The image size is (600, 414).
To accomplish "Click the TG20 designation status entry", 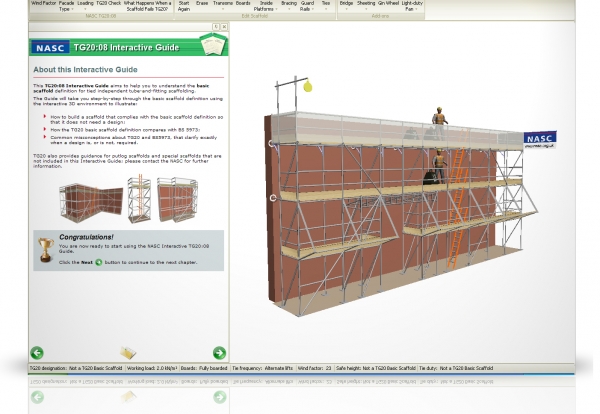I will (76, 368).
